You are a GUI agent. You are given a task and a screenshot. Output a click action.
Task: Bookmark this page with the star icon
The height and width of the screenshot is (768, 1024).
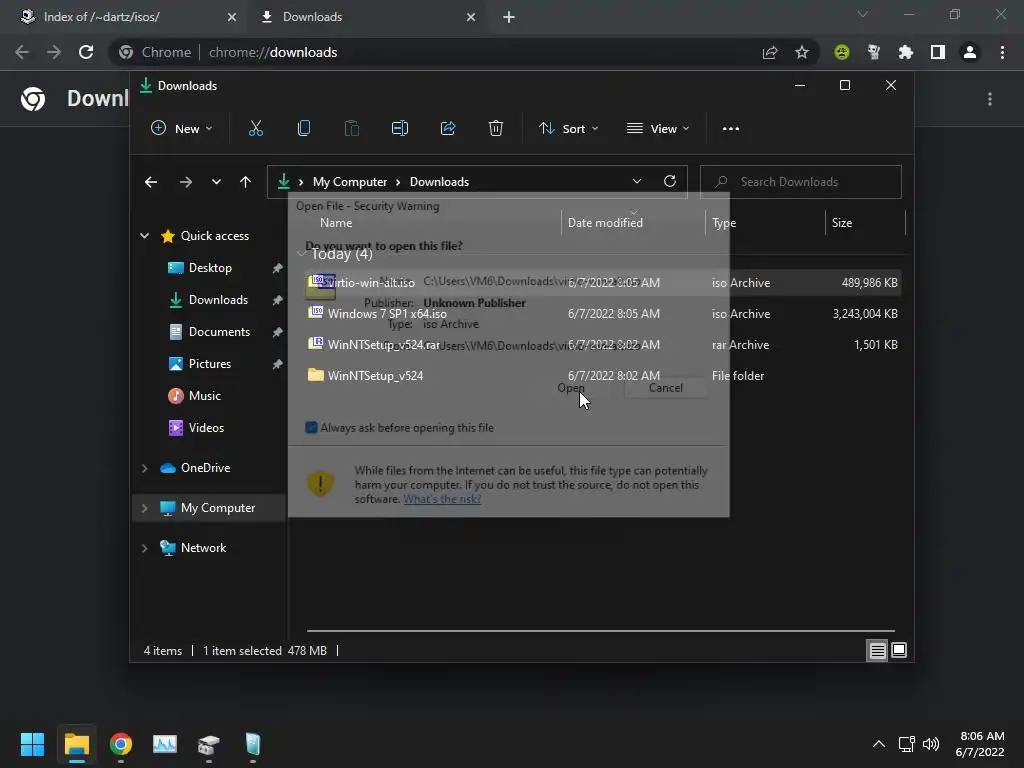point(802,52)
